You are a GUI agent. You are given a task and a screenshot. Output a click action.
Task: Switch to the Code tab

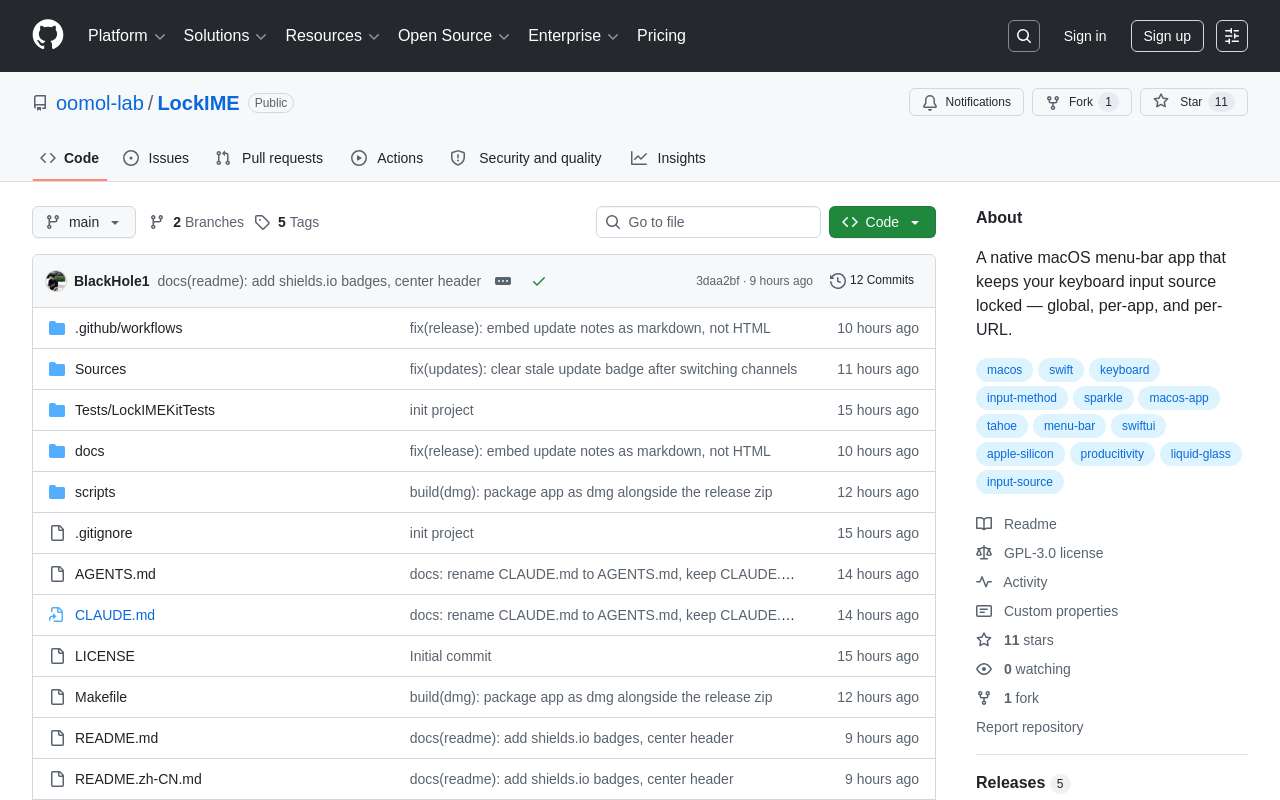pyautogui.click(x=70, y=158)
